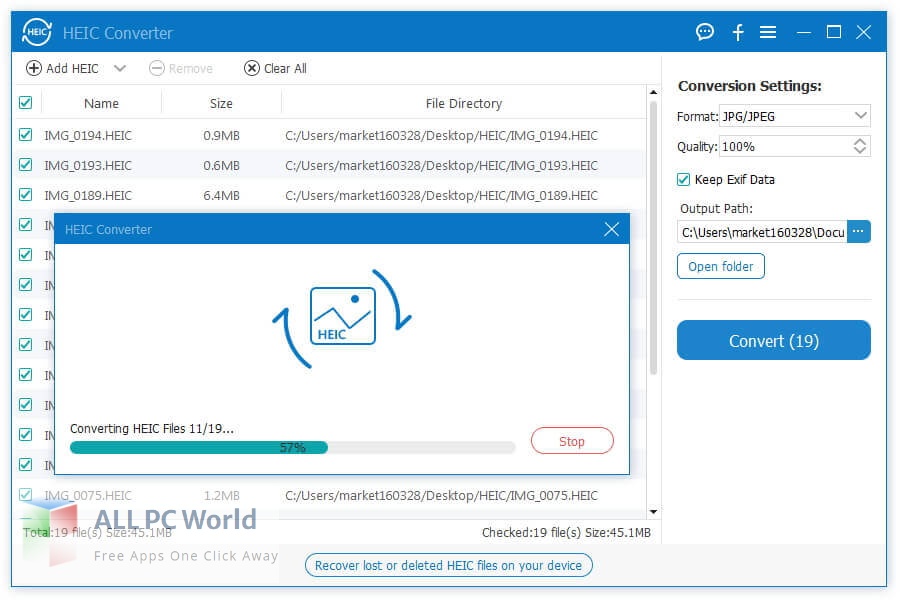Stop the HEIC file conversion
Image resolution: width=900 pixels, height=600 pixels.
pos(572,441)
